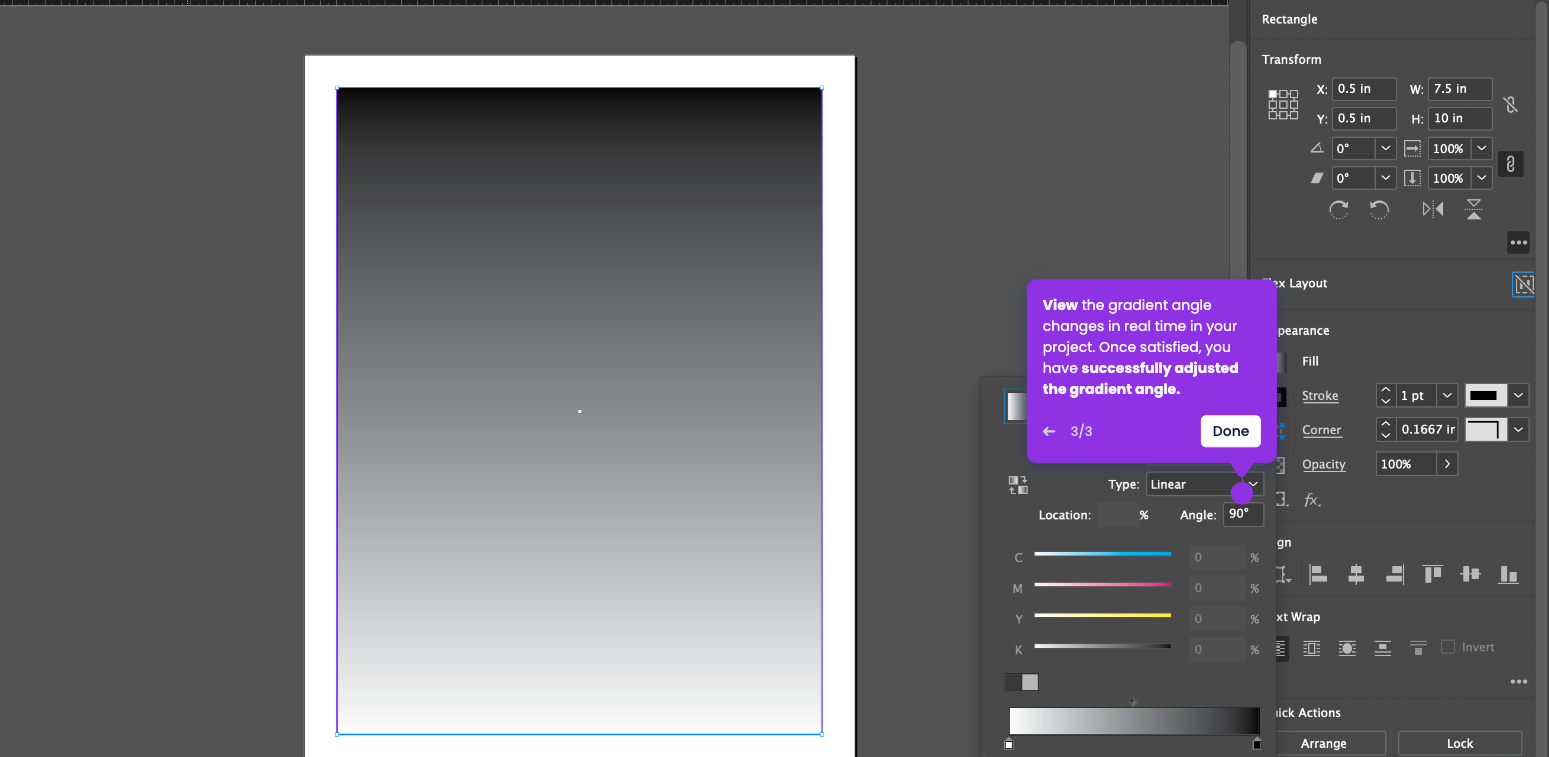Select wrap around object shape icon
Image resolution: width=1549 pixels, height=757 pixels.
pos(1347,648)
